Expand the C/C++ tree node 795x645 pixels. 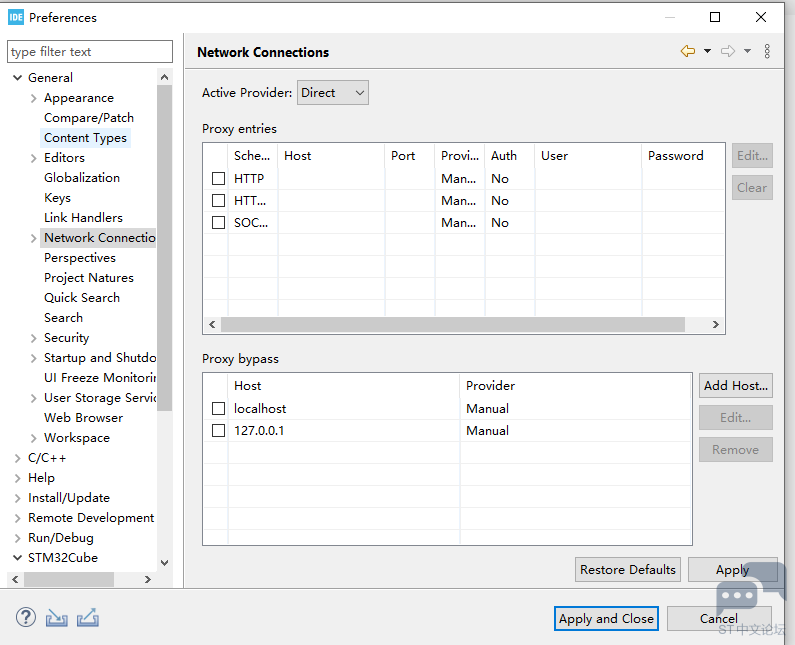pos(17,458)
